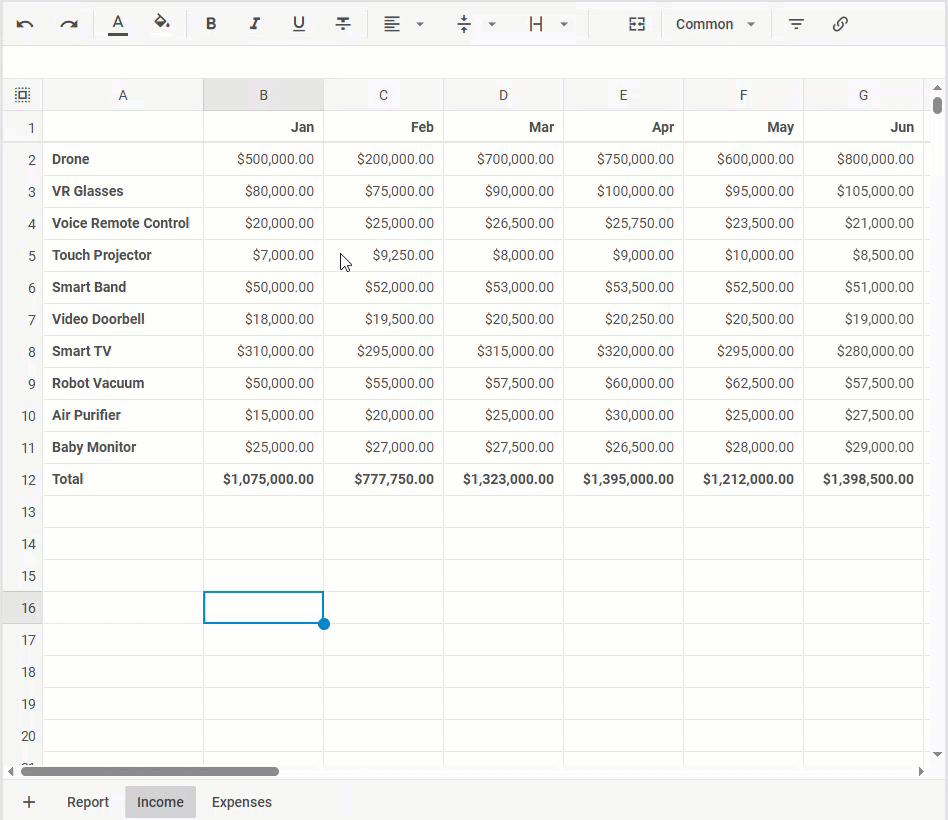Click the fill handle of selected cell

click(323, 623)
